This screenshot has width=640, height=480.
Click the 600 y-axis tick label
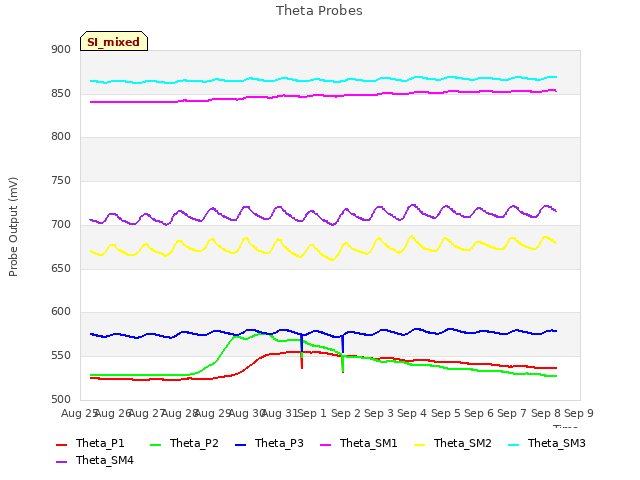61,312
